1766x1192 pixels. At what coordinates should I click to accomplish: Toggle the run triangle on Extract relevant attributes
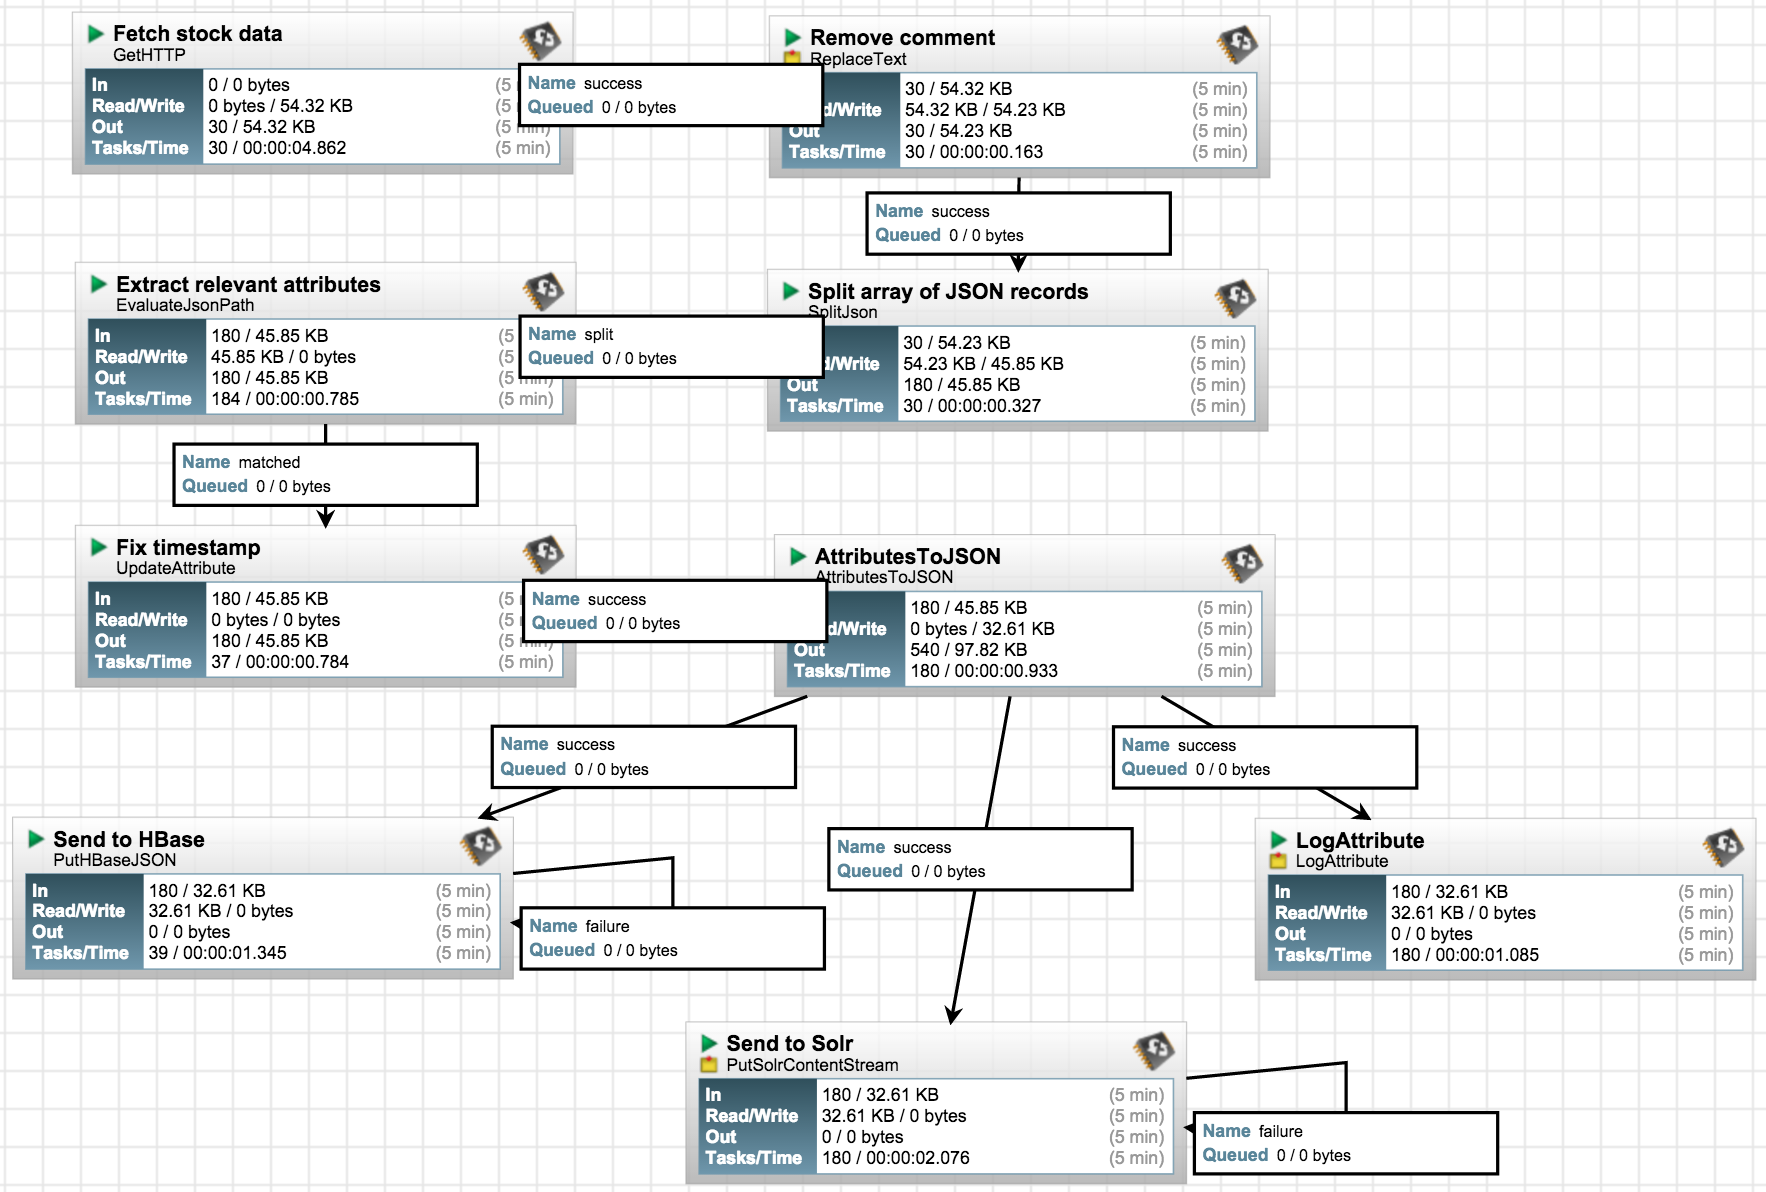(98, 284)
